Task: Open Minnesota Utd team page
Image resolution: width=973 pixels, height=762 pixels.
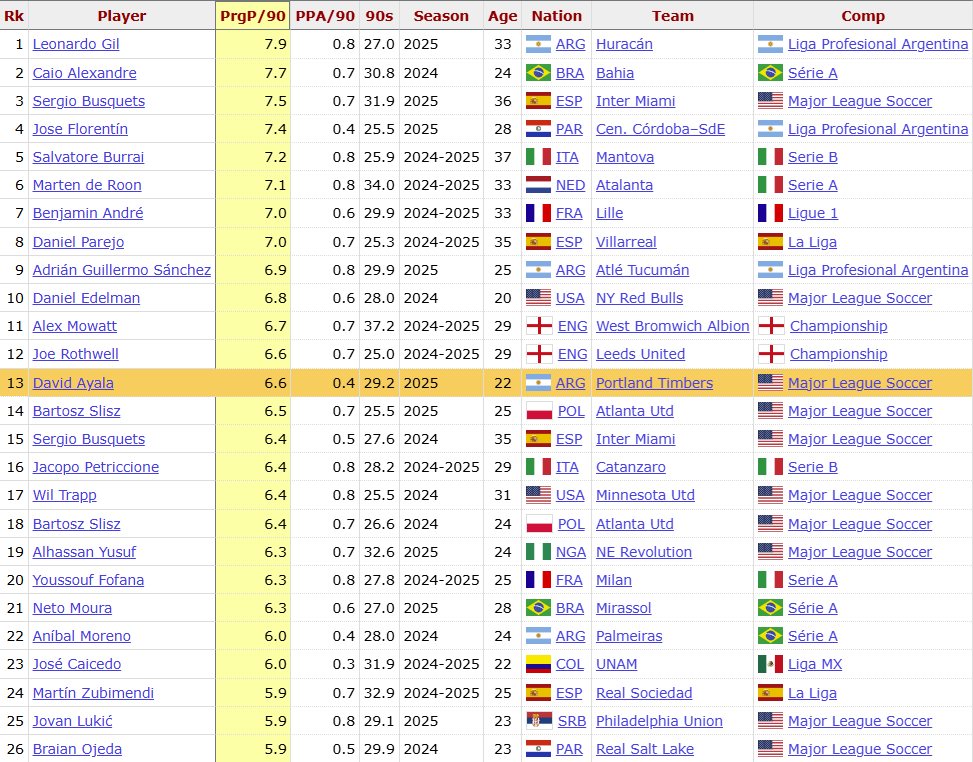Action: coord(645,495)
